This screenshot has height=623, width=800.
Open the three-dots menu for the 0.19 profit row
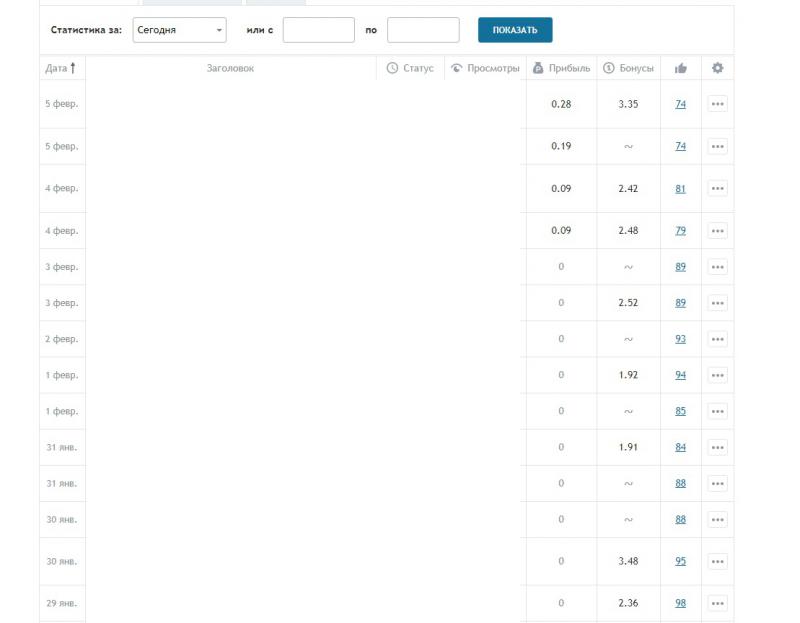pyautogui.click(x=717, y=146)
